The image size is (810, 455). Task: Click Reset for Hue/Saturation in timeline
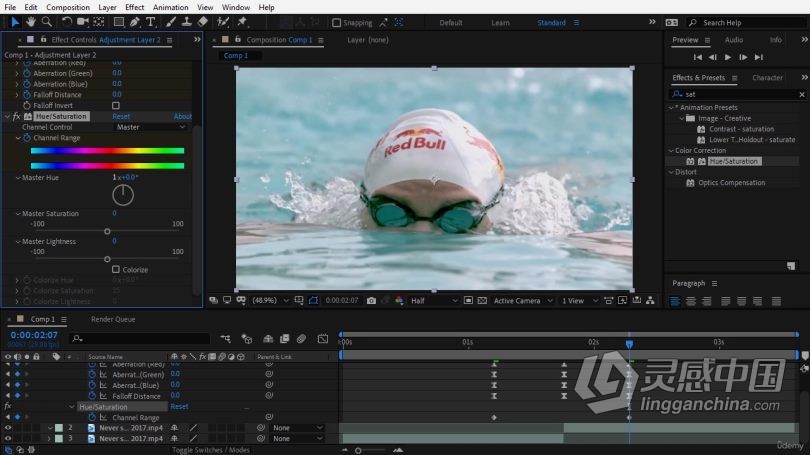pyautogui.click(x=179, y=406)
